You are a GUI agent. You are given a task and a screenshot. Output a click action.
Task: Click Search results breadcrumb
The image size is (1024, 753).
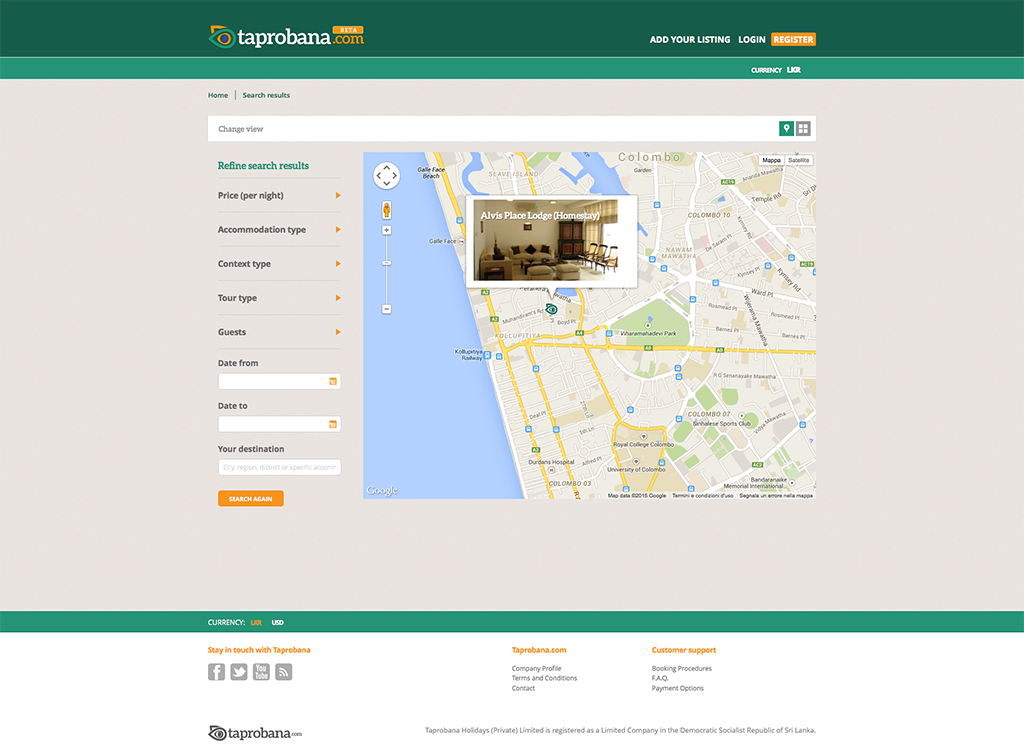pos(266,95)
